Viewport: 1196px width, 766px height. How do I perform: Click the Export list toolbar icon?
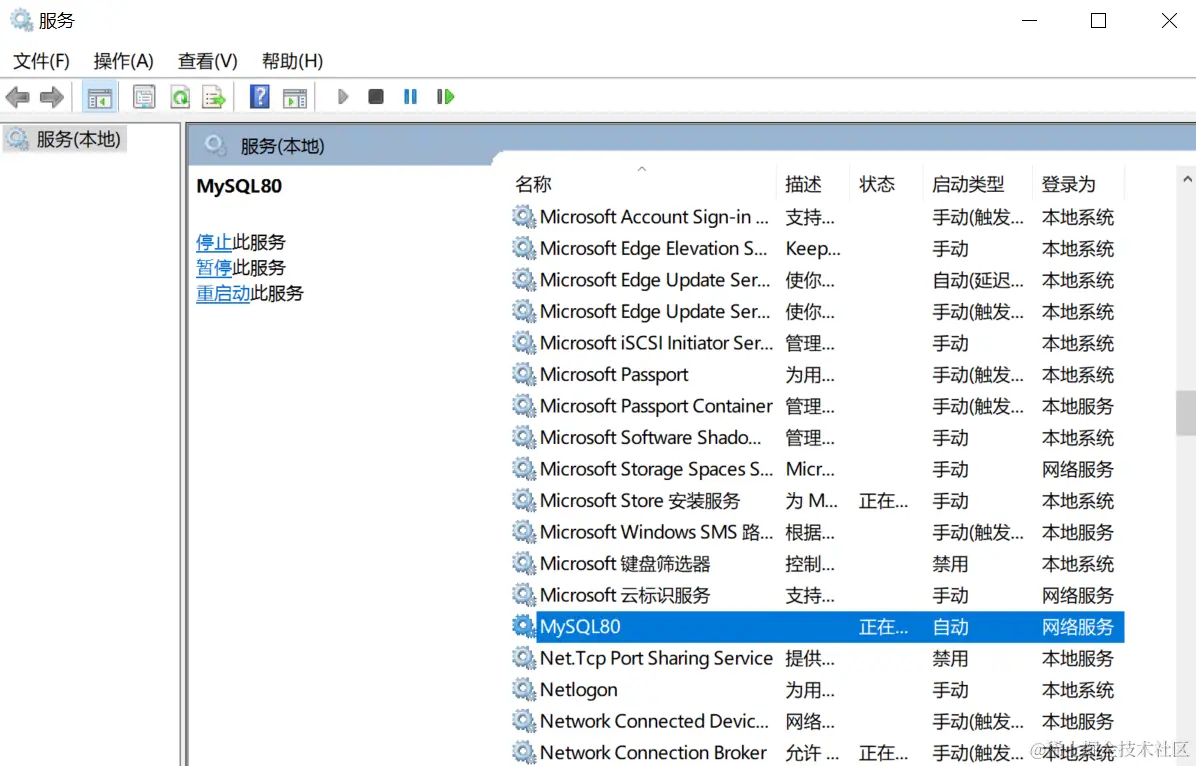214,97
